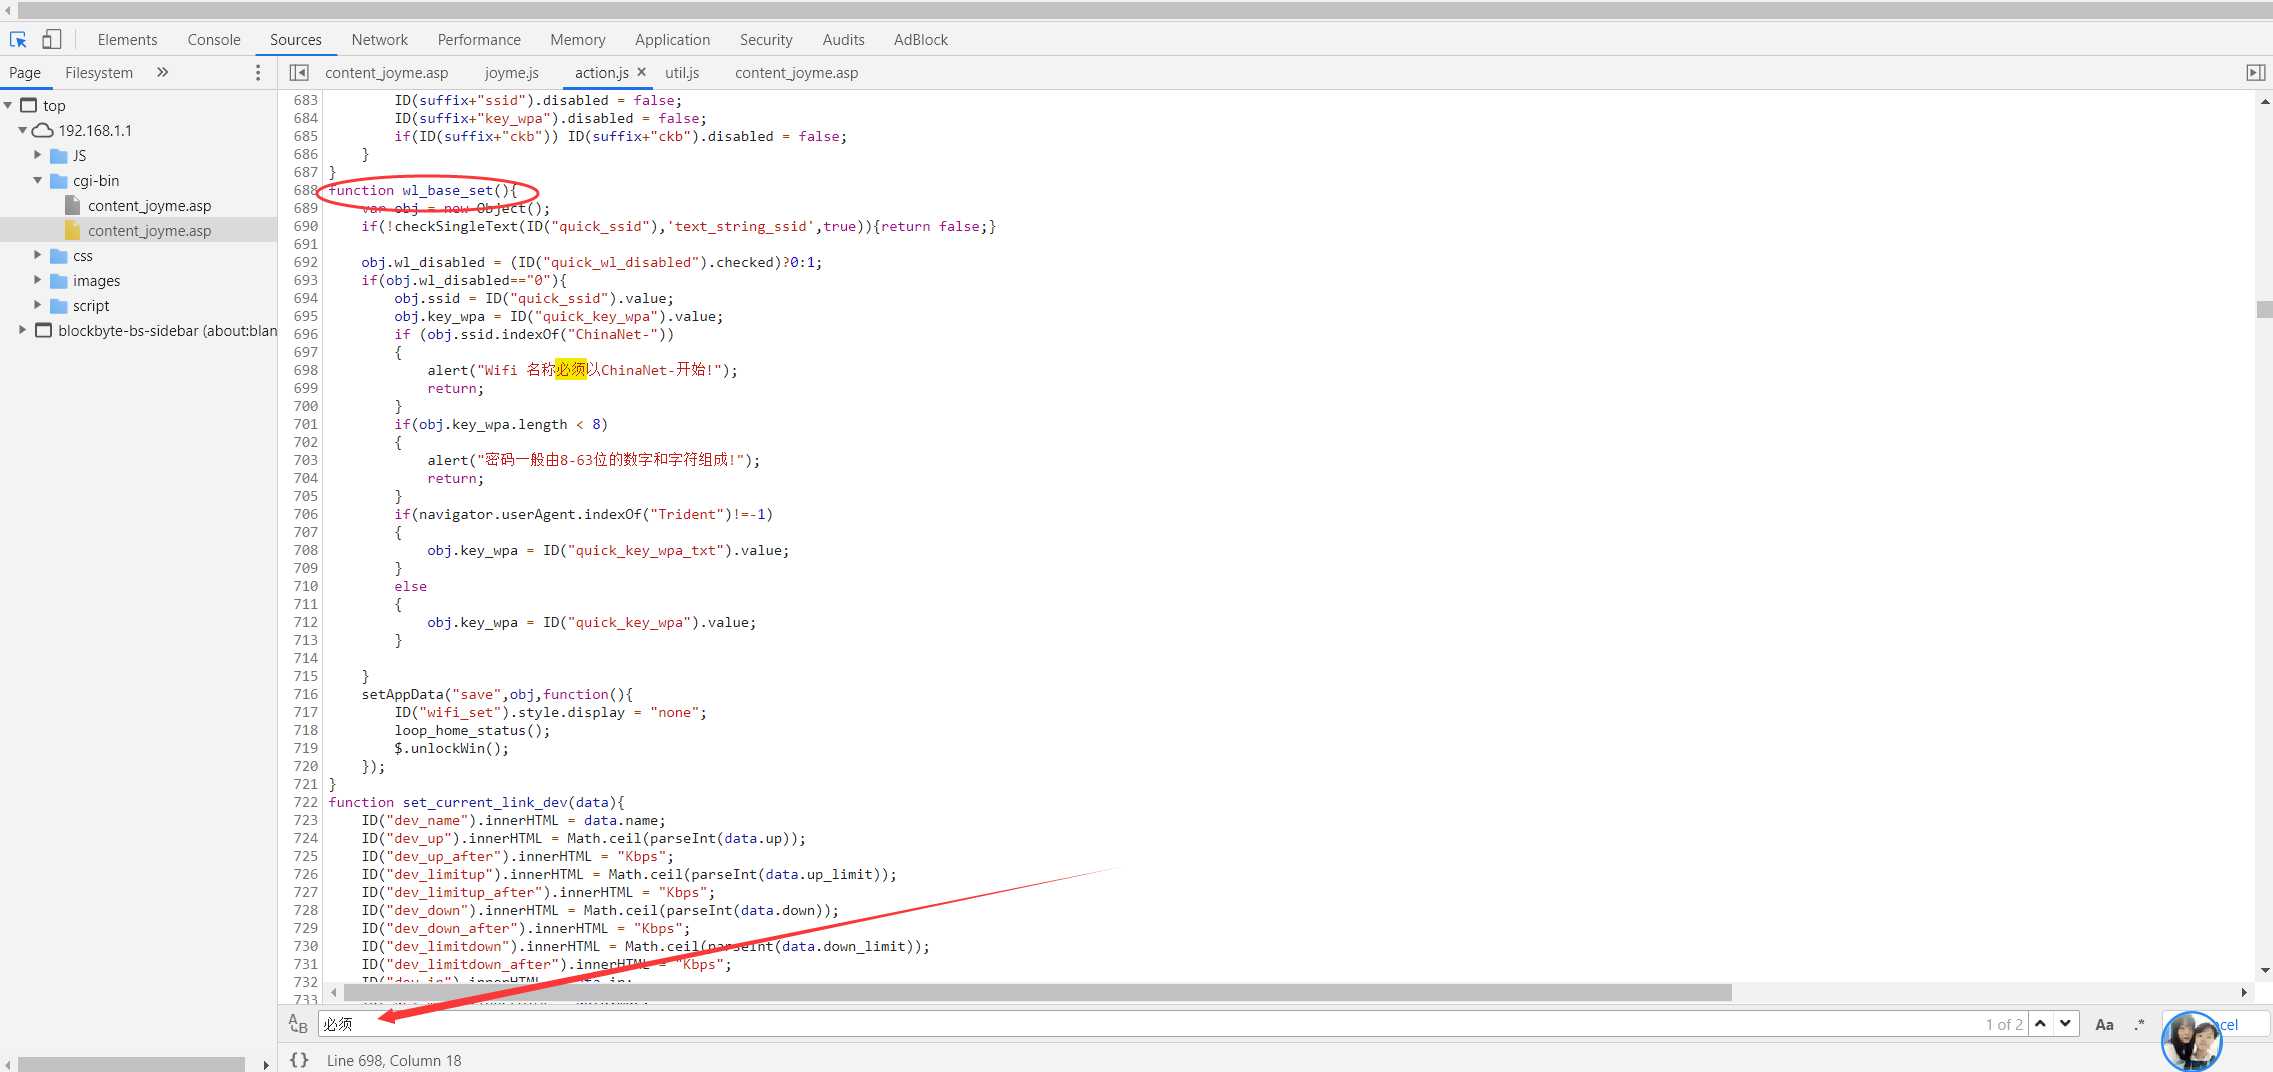Select the JS folder icon
The width and height of the screenshot is (2273, 1072).
coord(59,156)
